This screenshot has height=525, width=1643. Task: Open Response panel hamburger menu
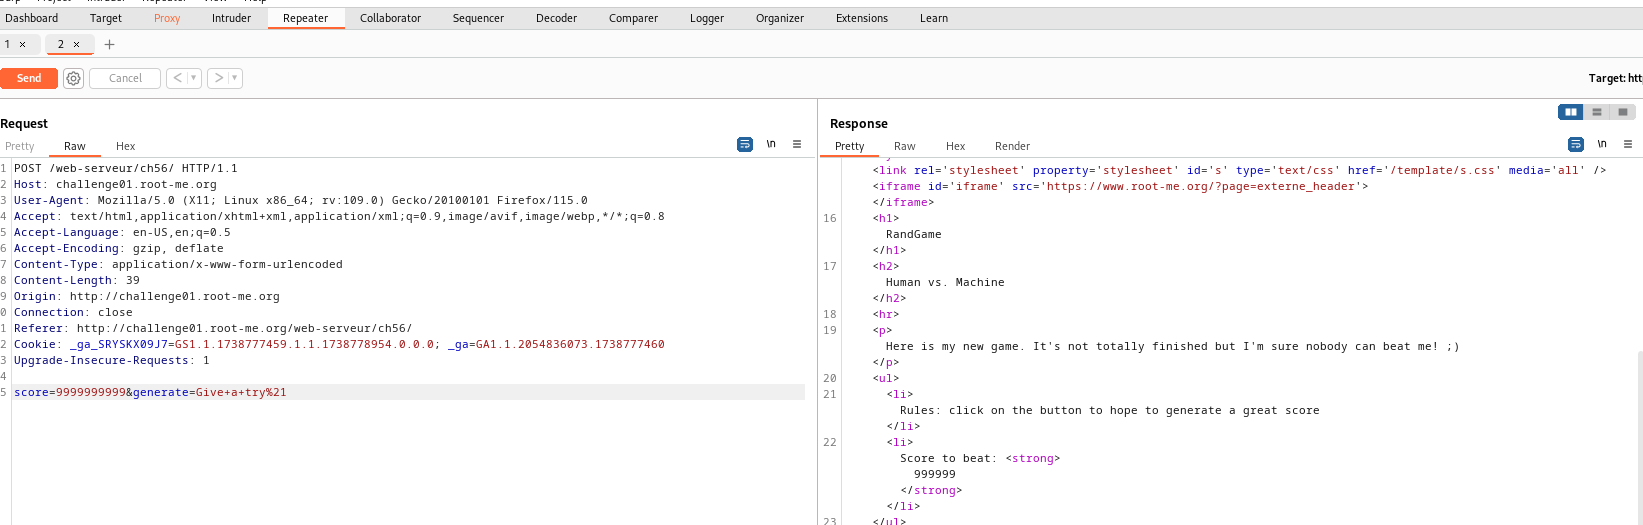[1628, 145]
